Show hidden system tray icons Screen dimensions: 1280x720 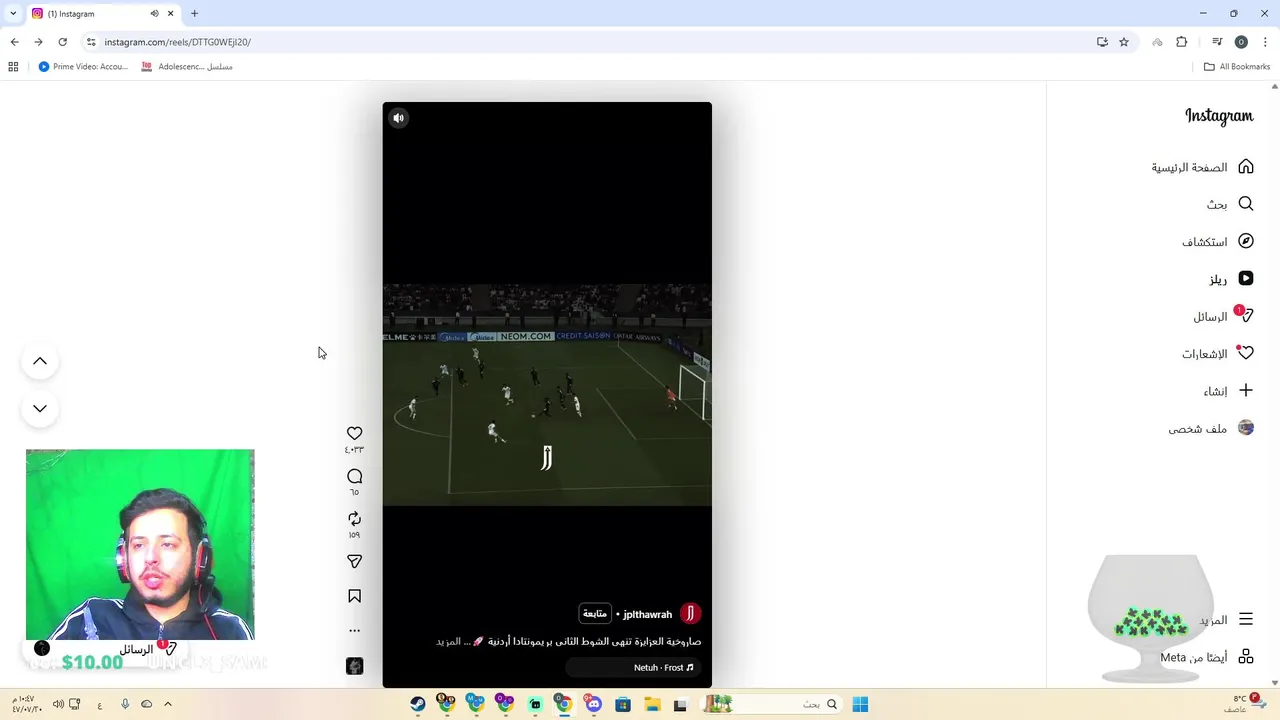[x=167, y=704]
